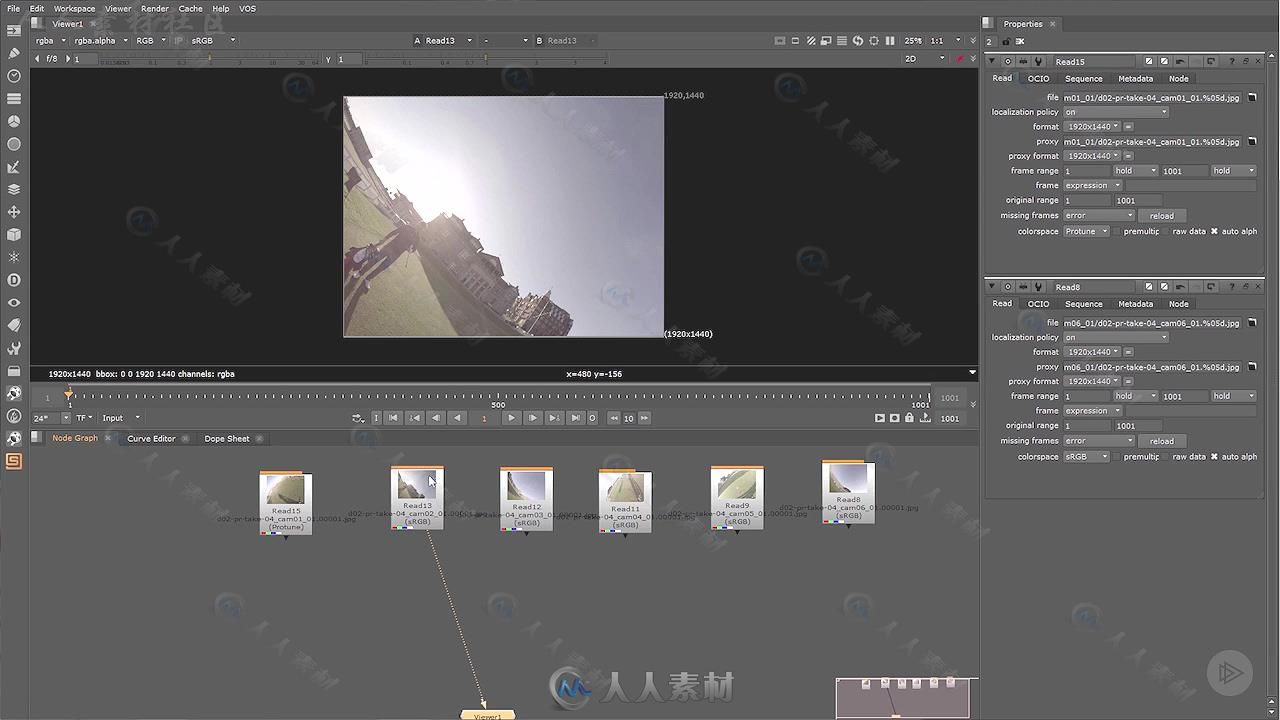This screenshot has width=1280, height=720.
Task: Open the Render menu
Action: point(155,8)
